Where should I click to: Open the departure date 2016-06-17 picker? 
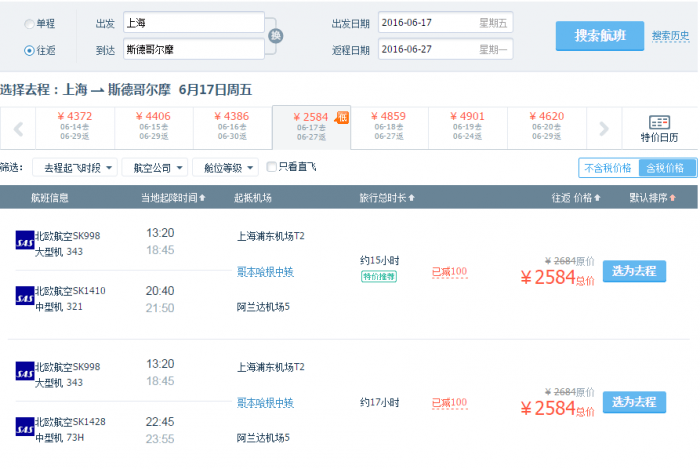[446, 23]
